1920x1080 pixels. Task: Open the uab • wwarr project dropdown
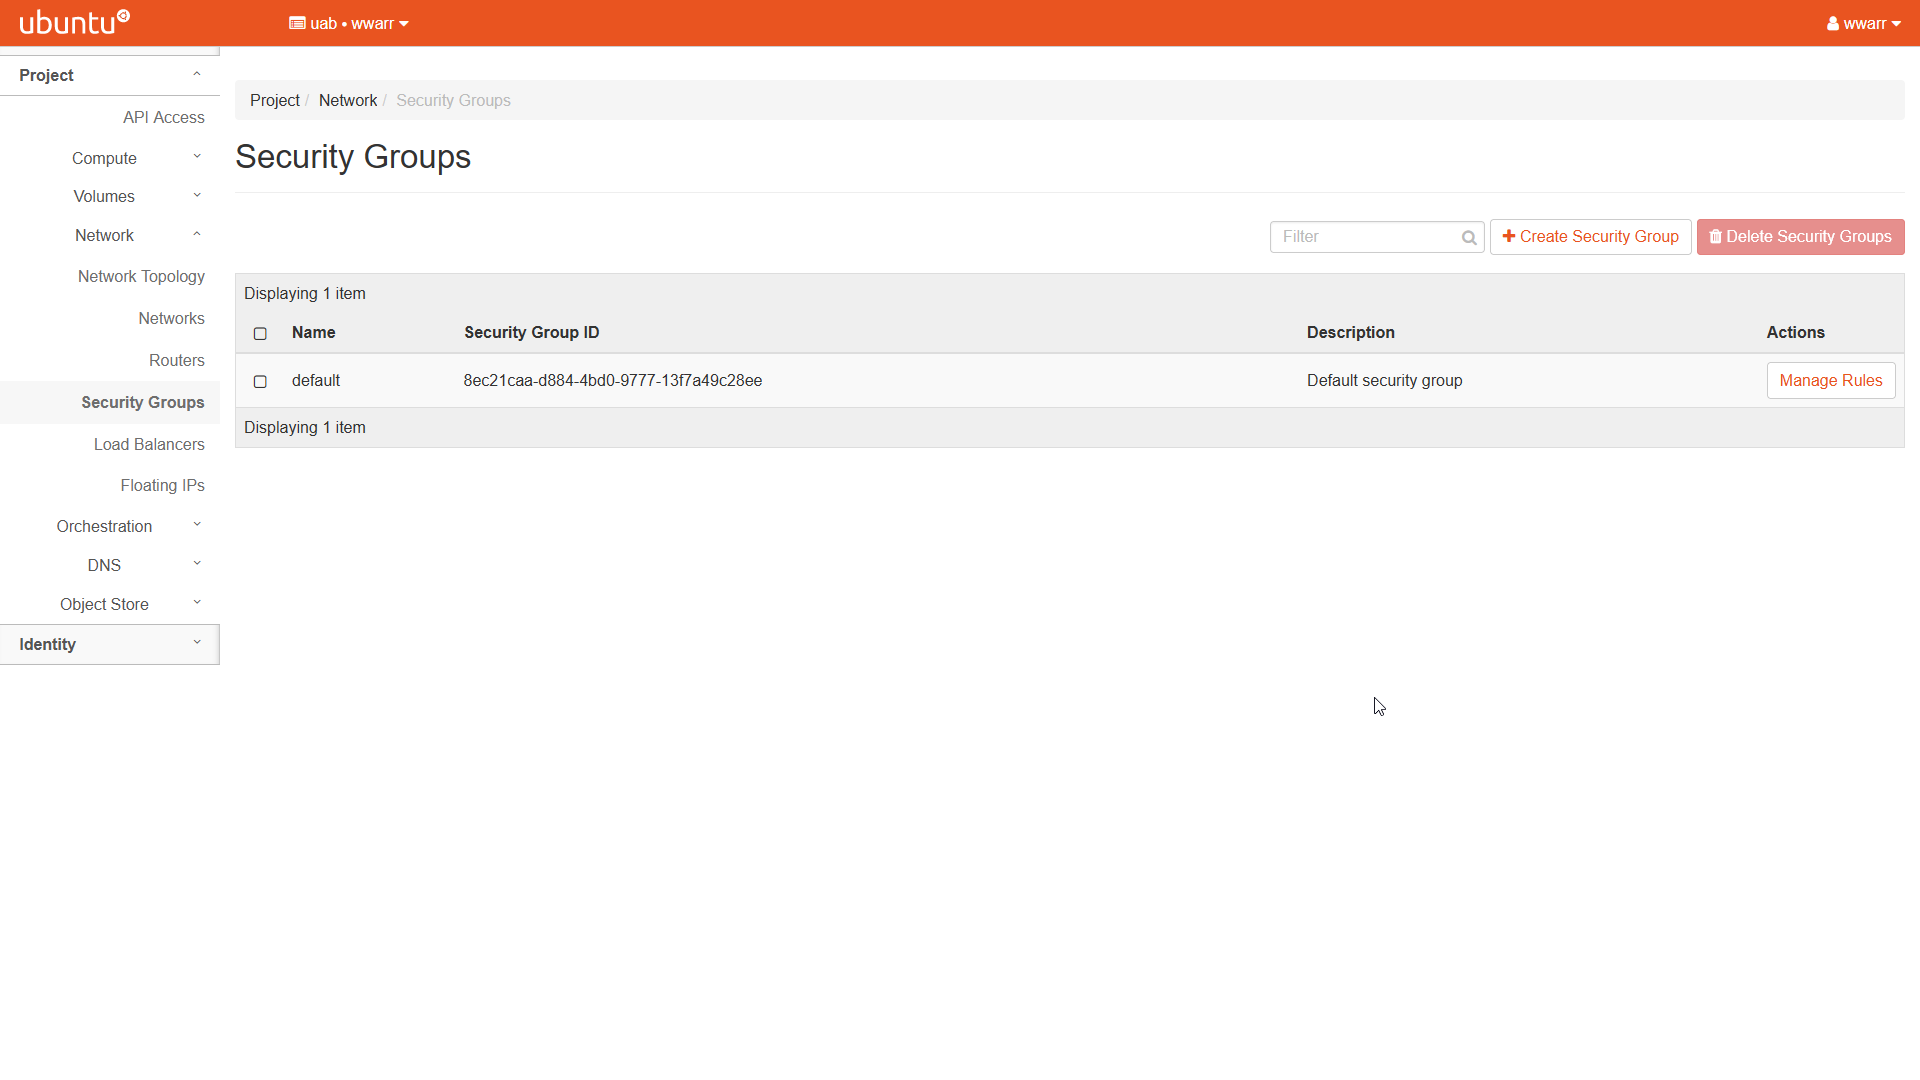(x=349, y=23)
